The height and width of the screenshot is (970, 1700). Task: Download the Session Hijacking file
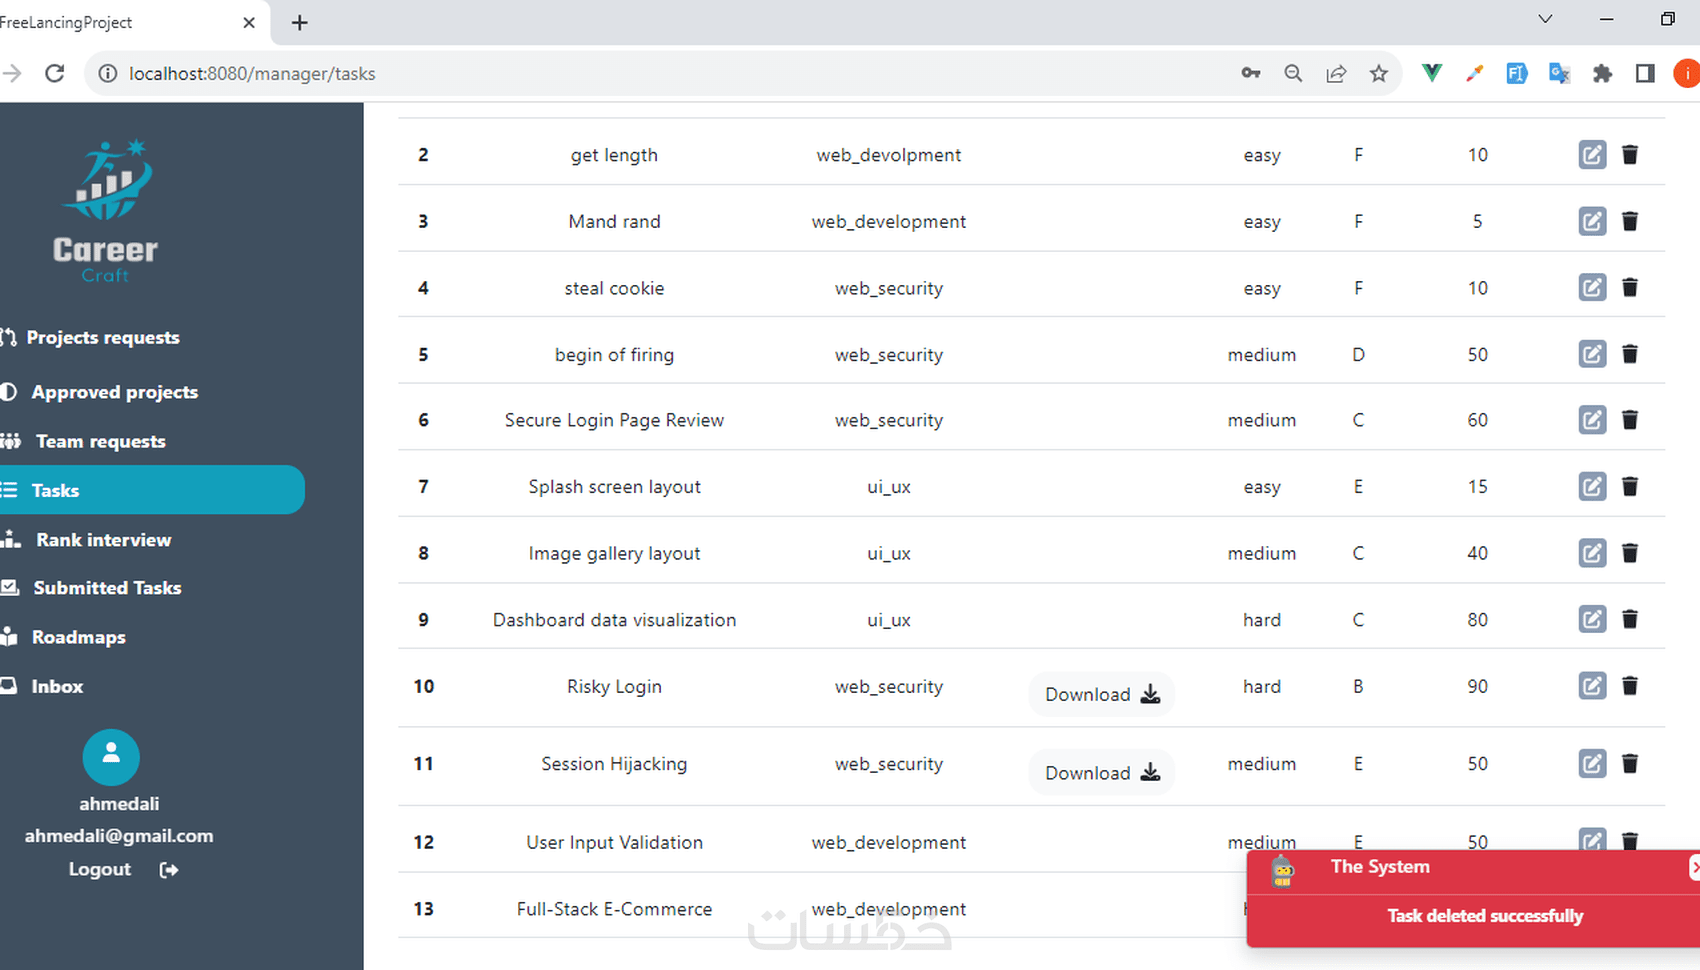pos(1100,772)
